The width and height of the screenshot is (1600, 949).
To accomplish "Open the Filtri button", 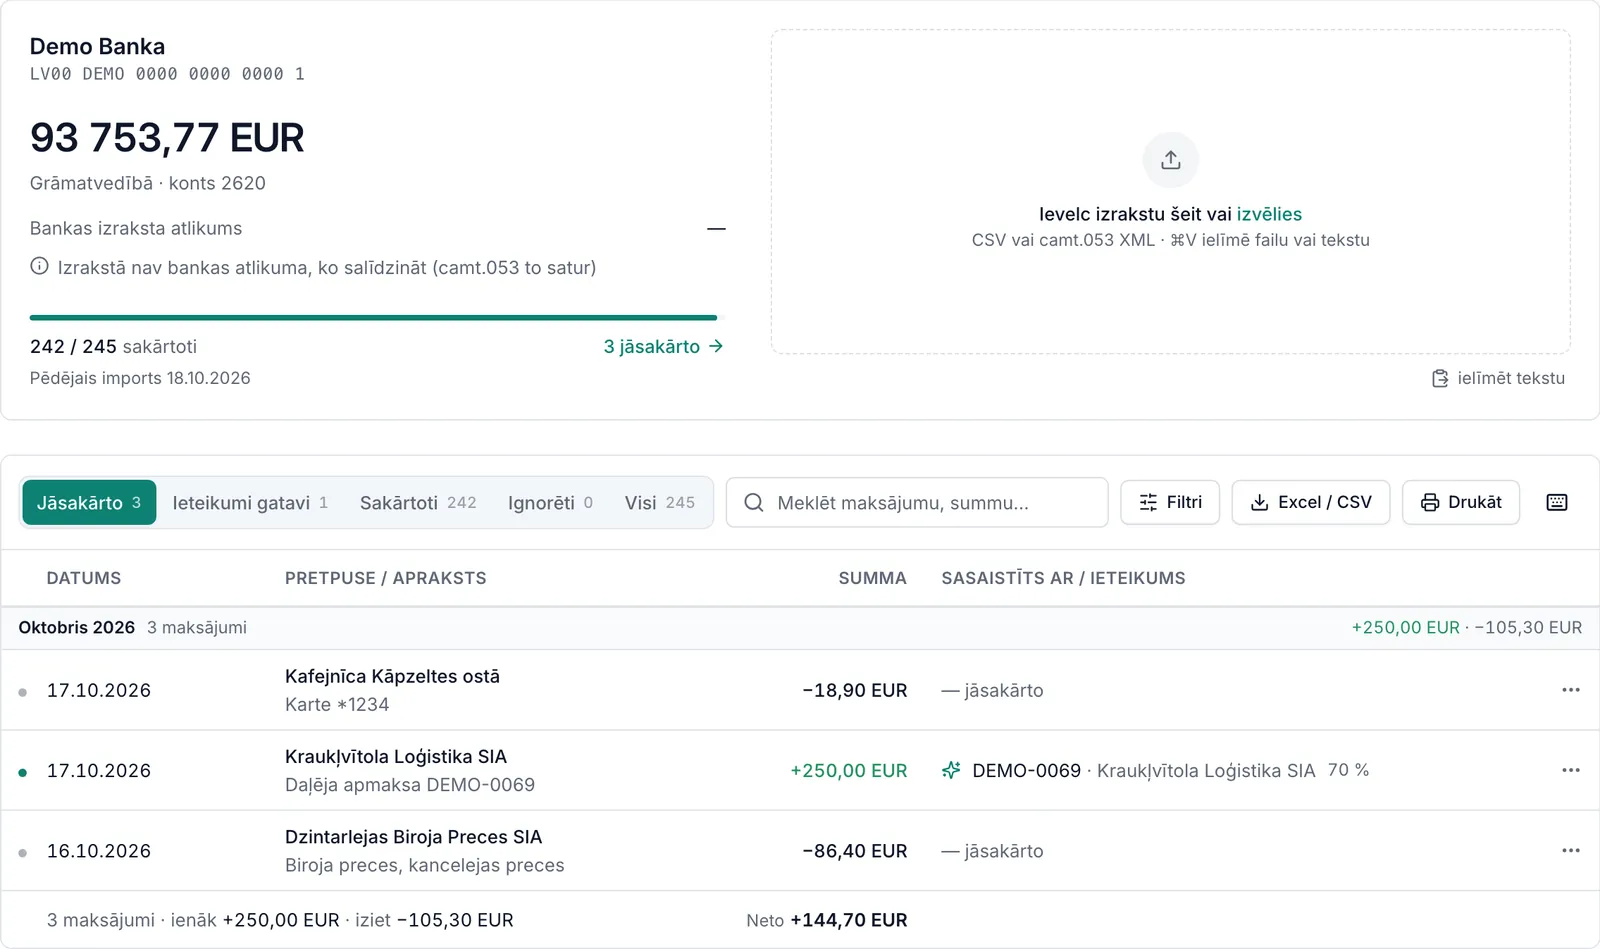I will [1170, 502].
